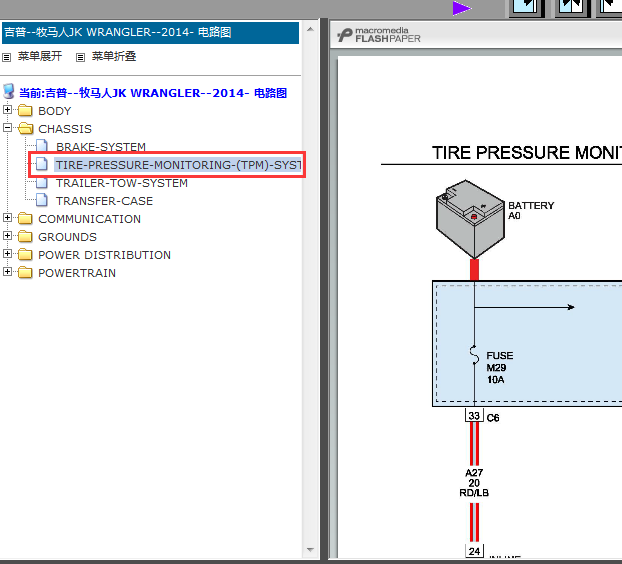Click the GROUNDS folder icon
622x564 pixels.
coord(25,236)
